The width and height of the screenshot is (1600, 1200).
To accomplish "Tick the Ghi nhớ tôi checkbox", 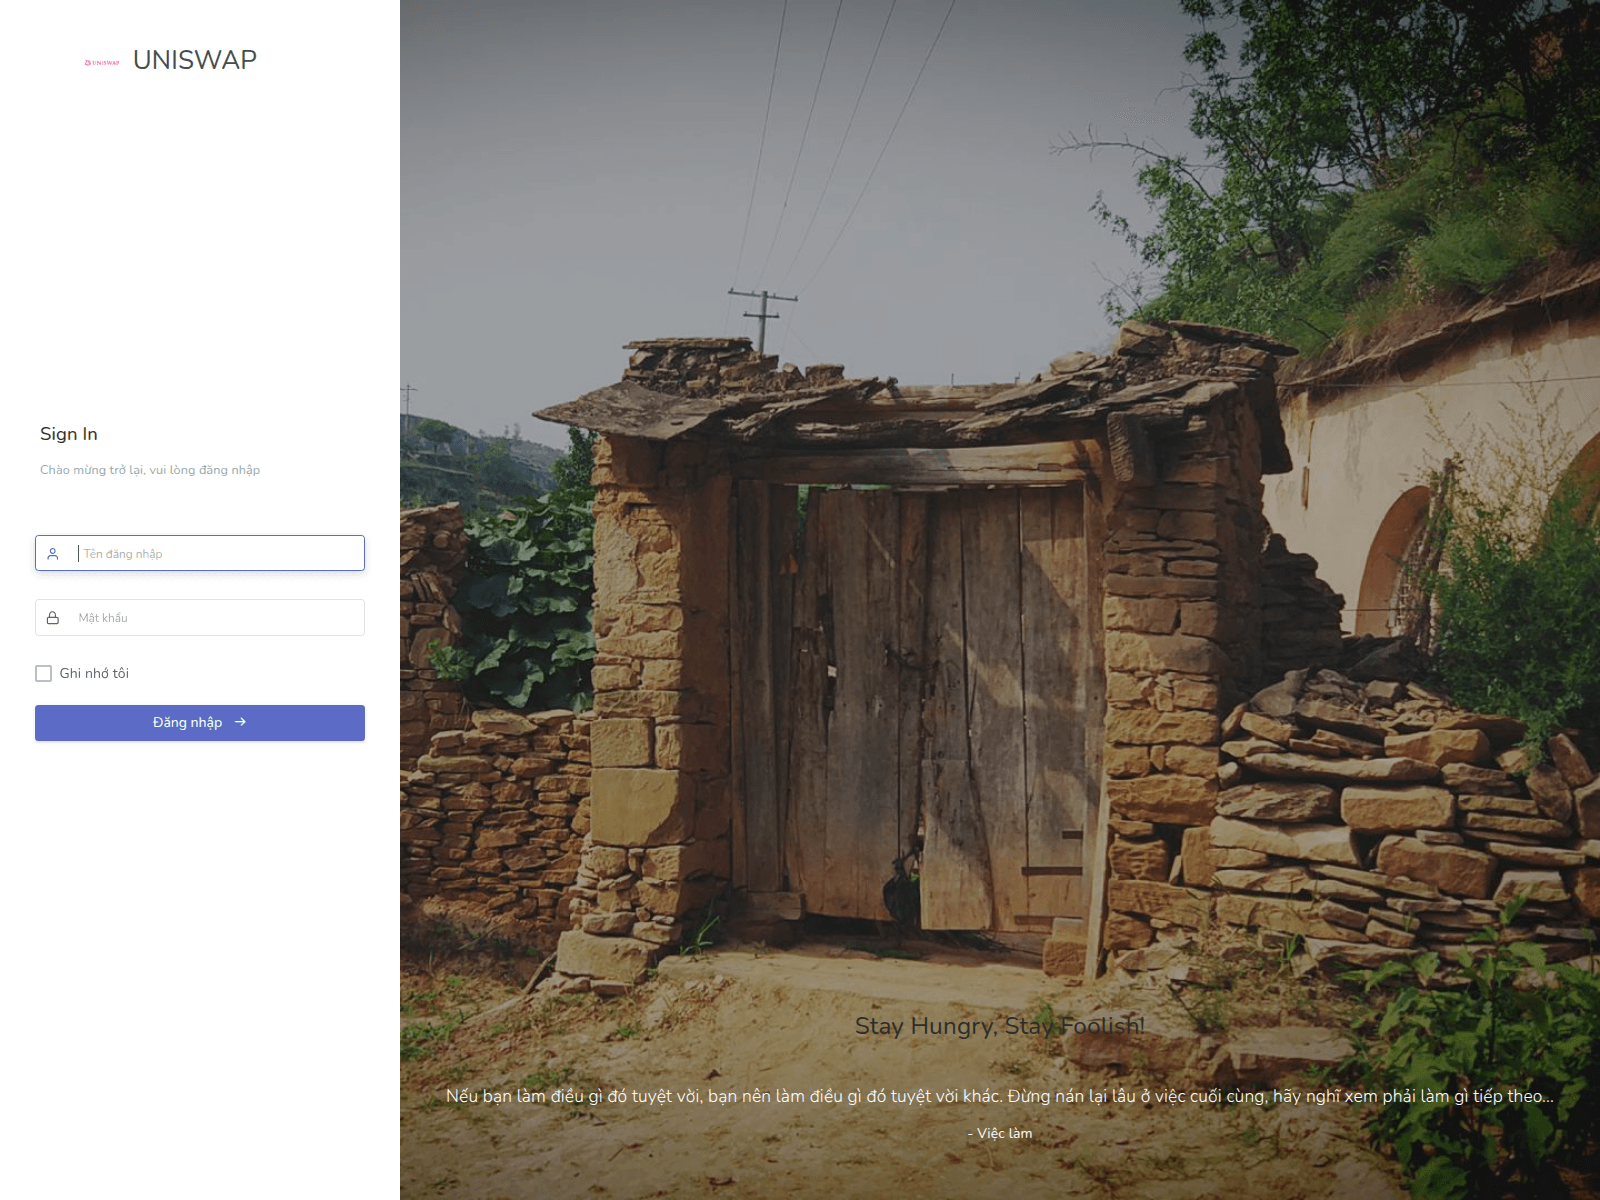I will pyautogui.click(x=44, y=674).
